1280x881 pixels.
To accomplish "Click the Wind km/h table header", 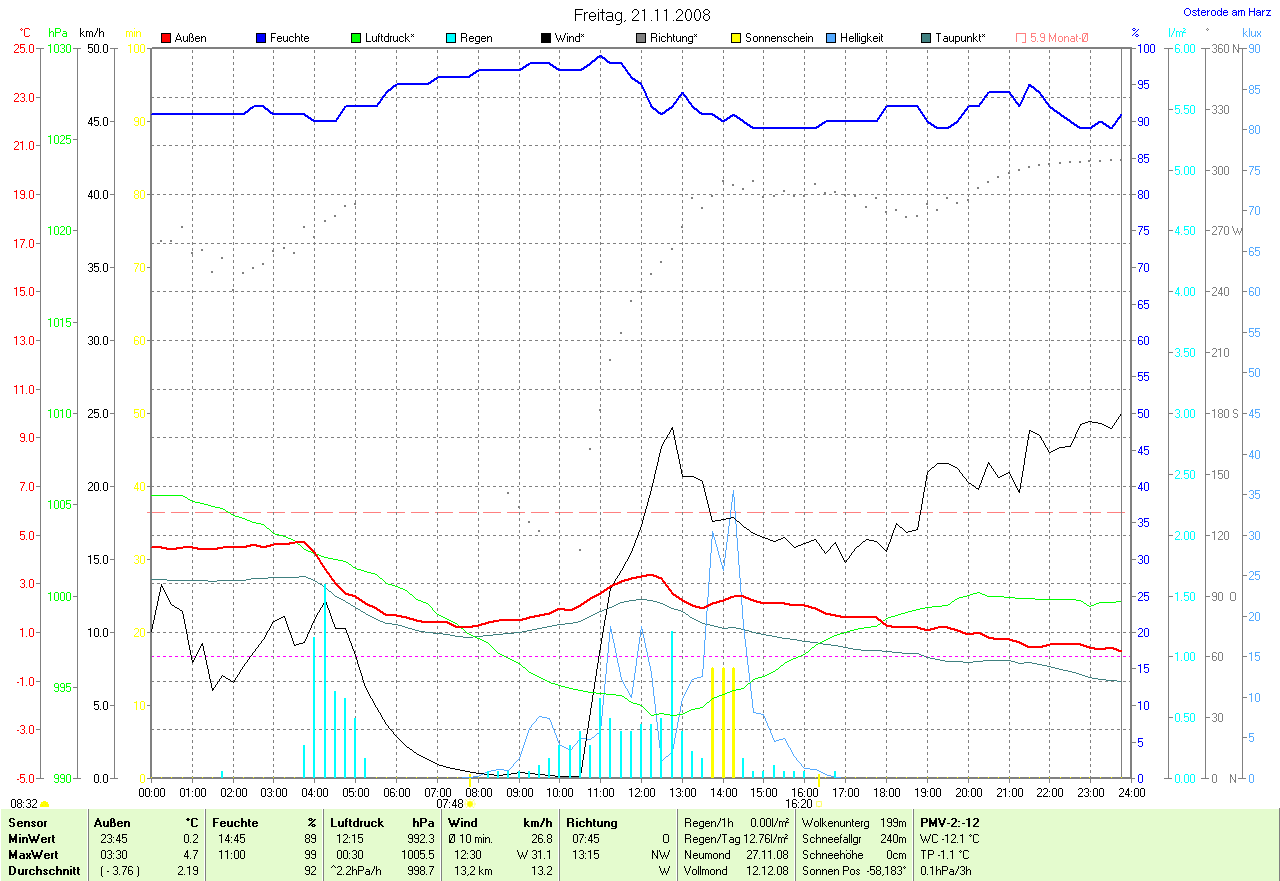I will click(500, 823).
